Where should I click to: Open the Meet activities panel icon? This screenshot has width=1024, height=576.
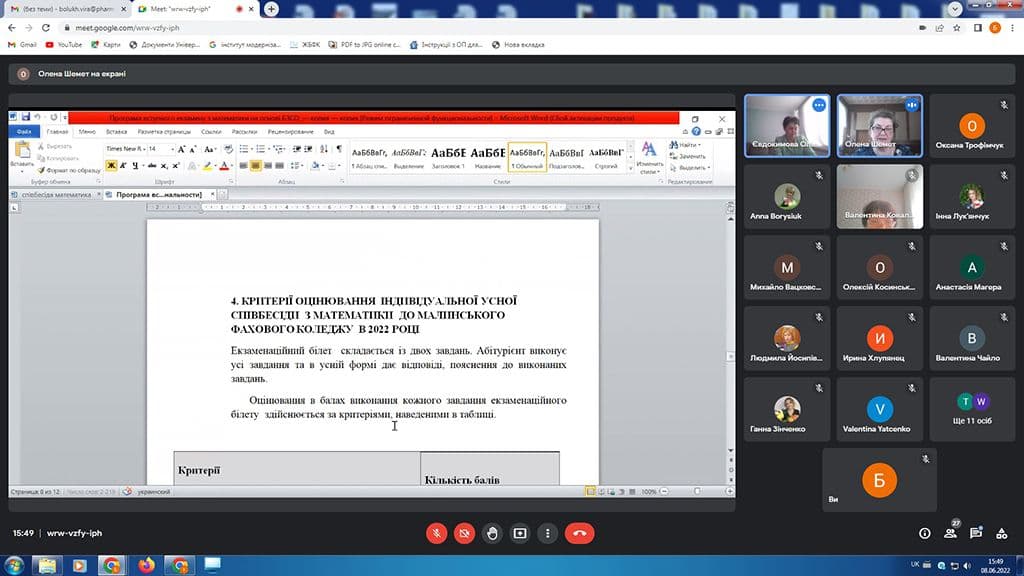(x=1002, y=534)
